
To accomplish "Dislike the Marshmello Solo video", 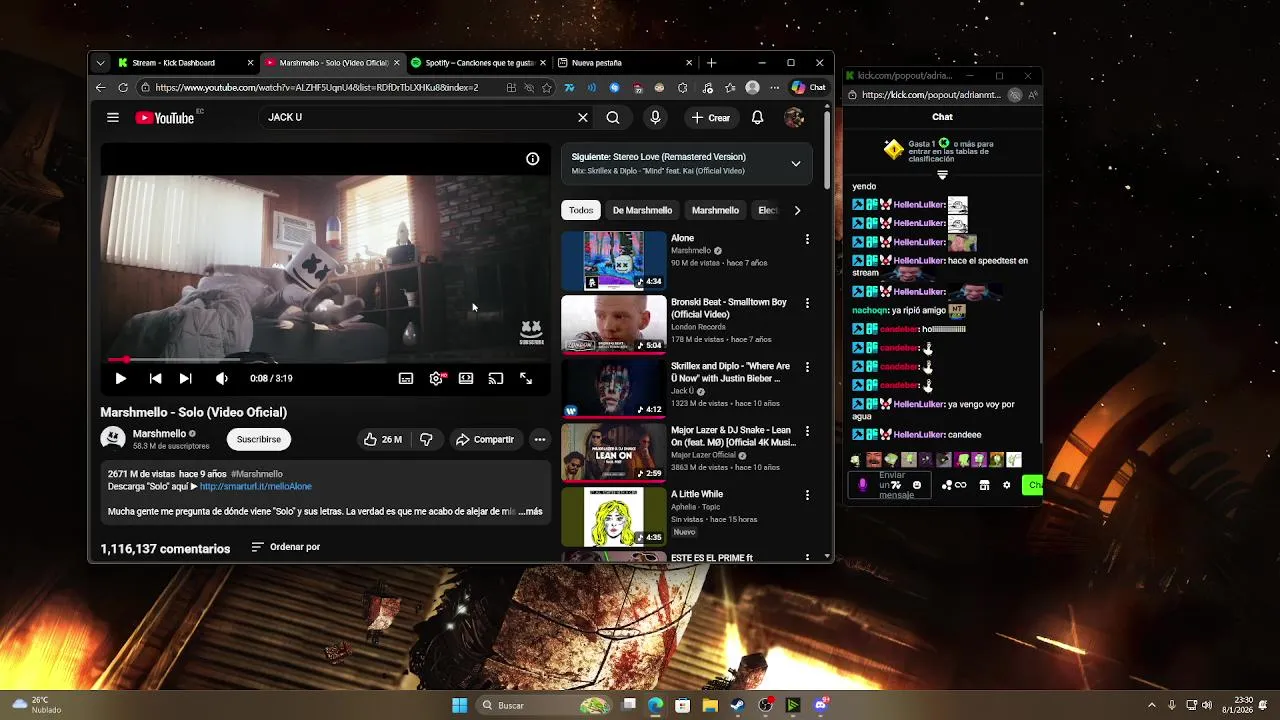I will (x=426, y=439).
